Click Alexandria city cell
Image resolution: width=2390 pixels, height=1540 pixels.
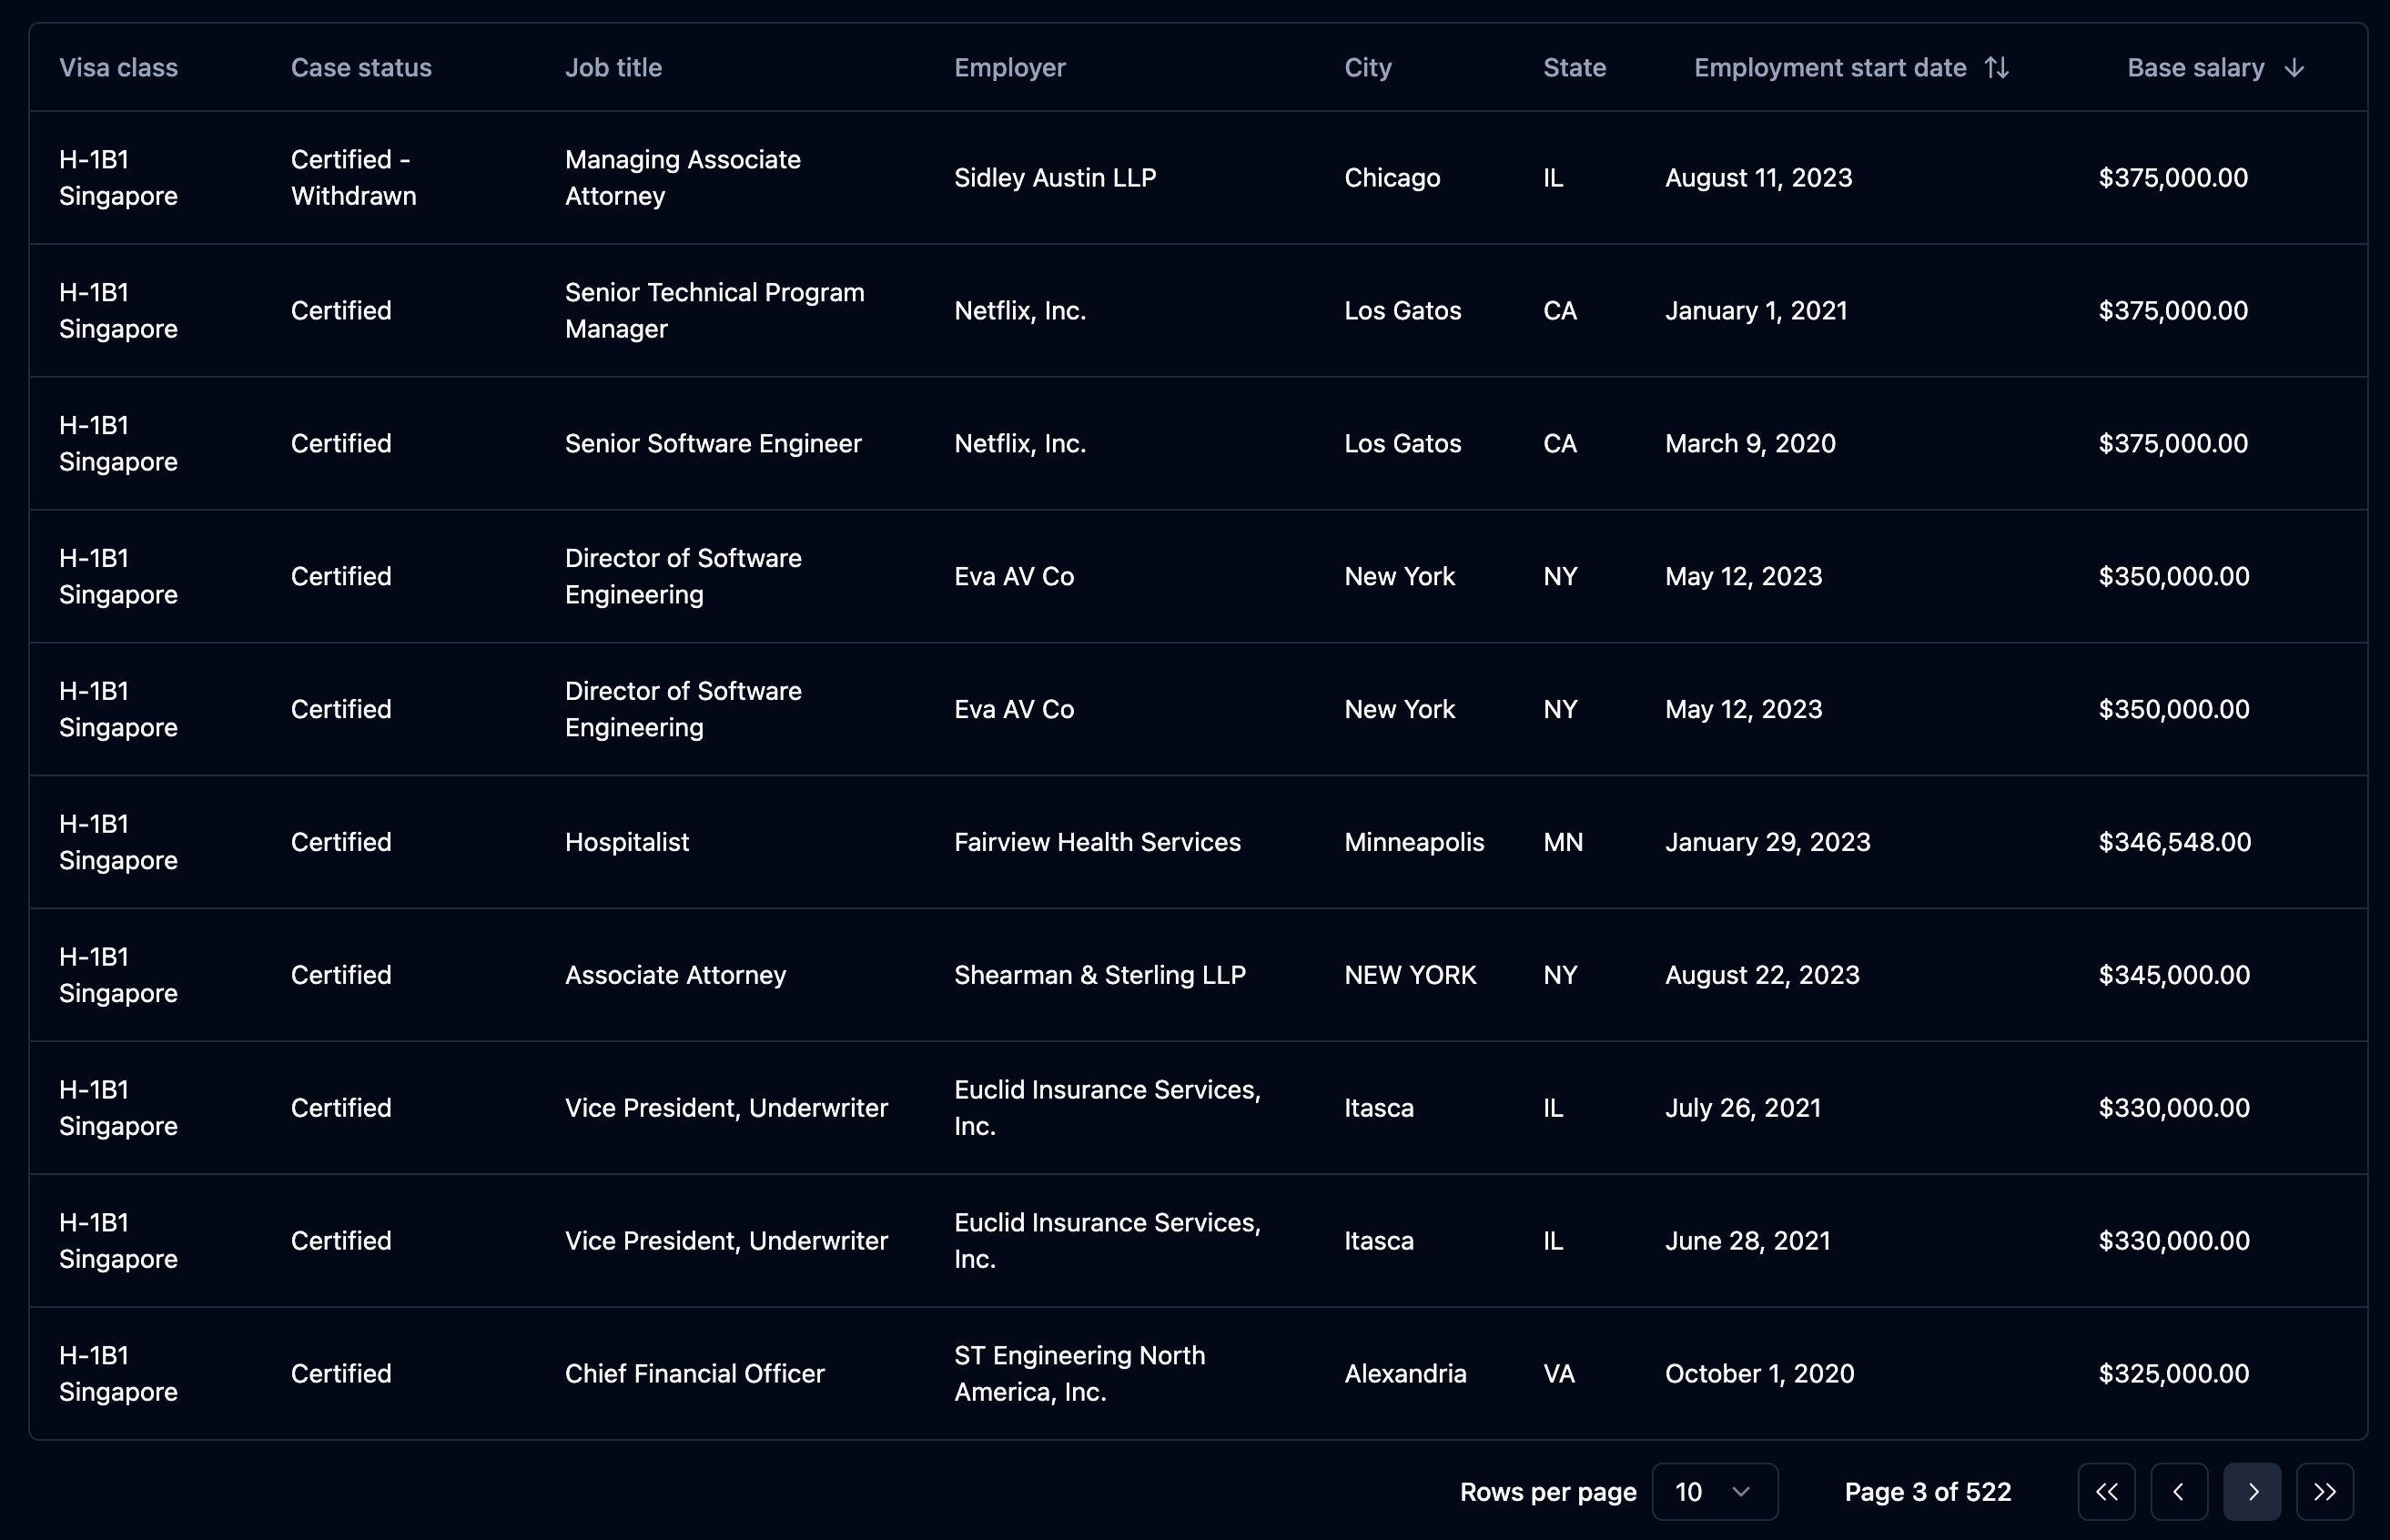click(x=1405, y=1374)
